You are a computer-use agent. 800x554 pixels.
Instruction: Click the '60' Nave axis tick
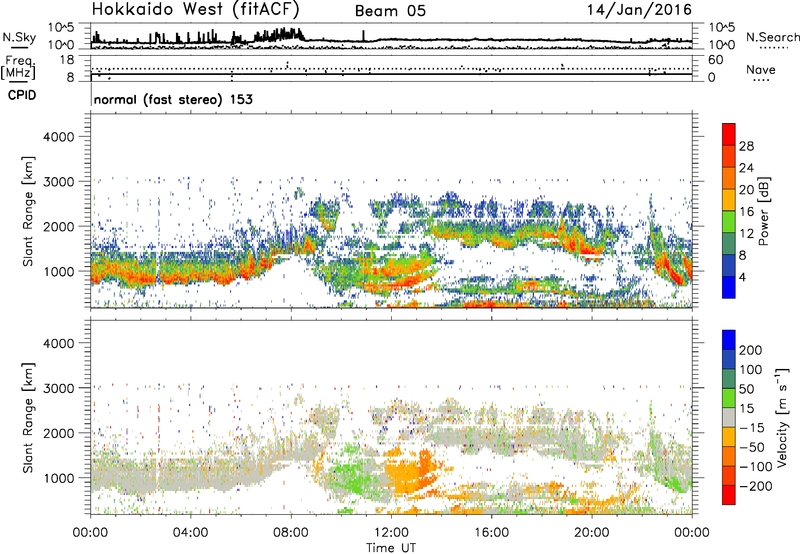715,60
